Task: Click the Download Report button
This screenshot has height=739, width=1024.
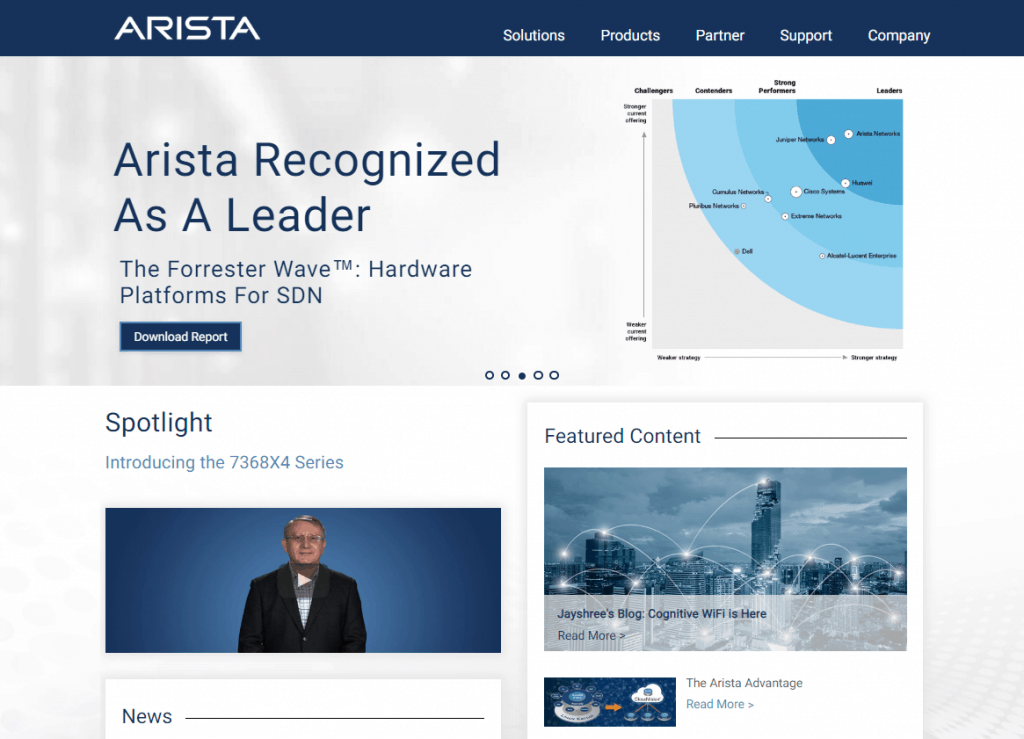Action: tap(180, 336)
